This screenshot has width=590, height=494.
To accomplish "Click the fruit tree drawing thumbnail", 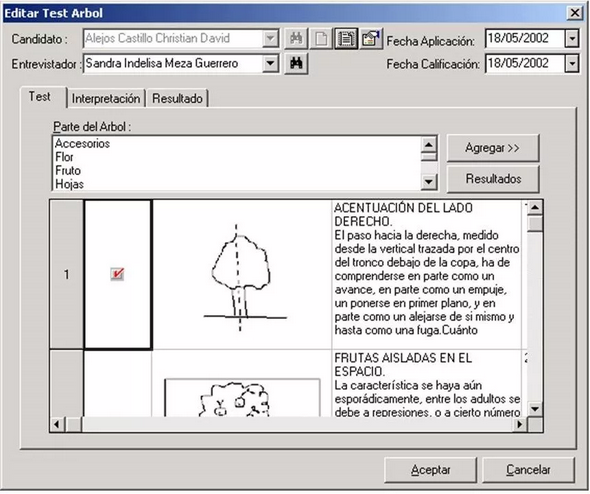I will [242, 398].
